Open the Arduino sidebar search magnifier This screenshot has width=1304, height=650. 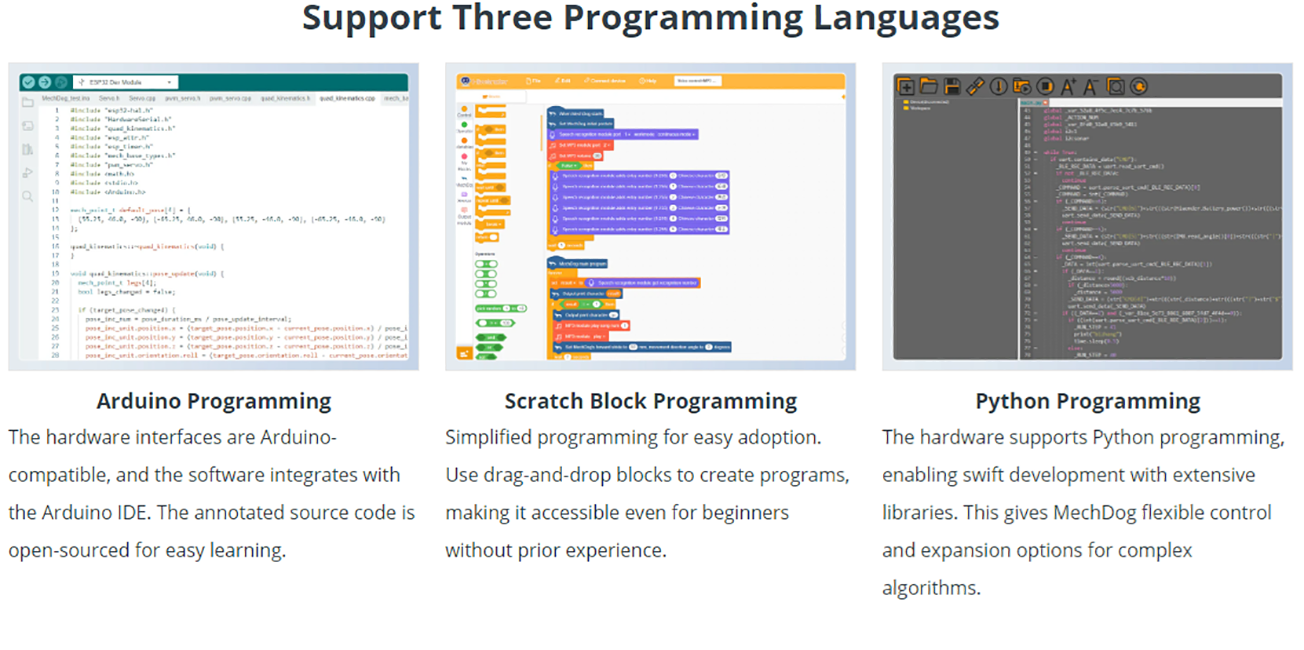(x=28, y=197)
